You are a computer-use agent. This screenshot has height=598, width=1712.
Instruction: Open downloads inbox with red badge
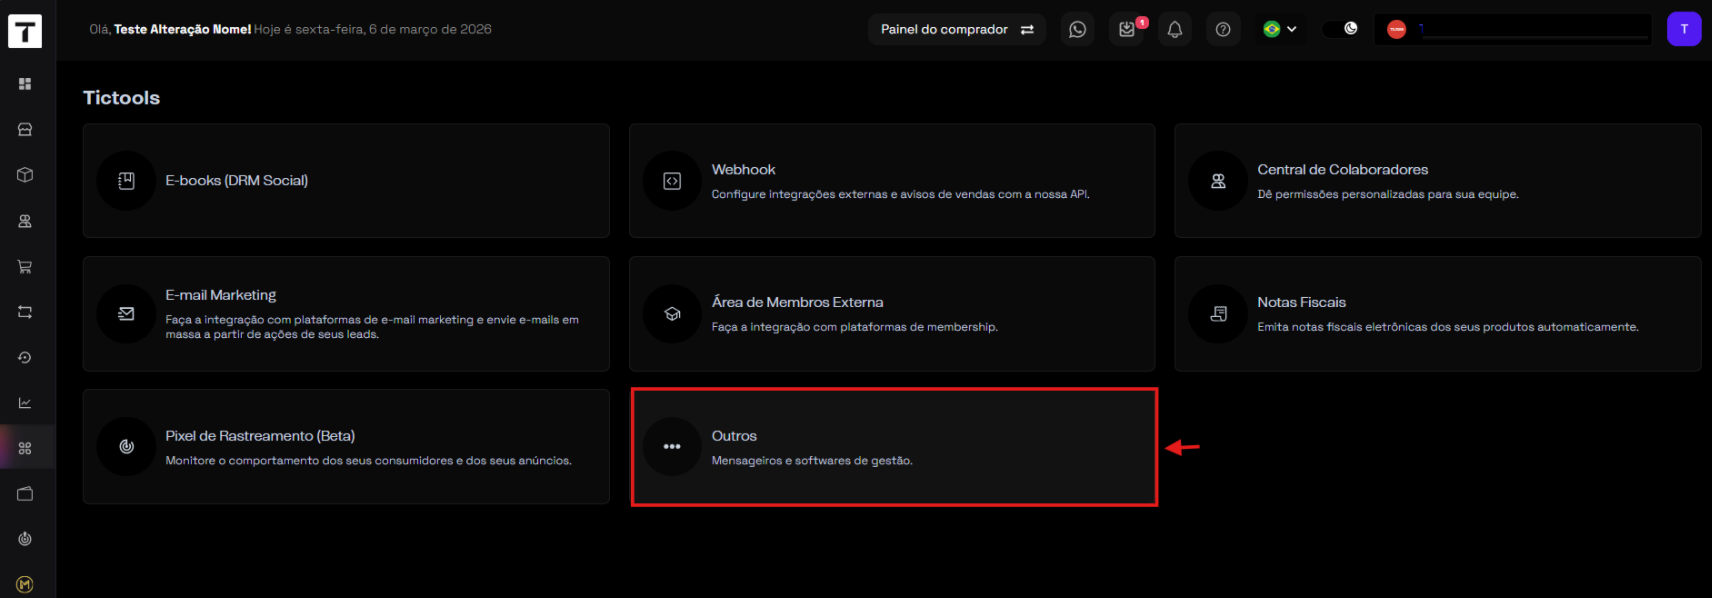point(1127,29)
